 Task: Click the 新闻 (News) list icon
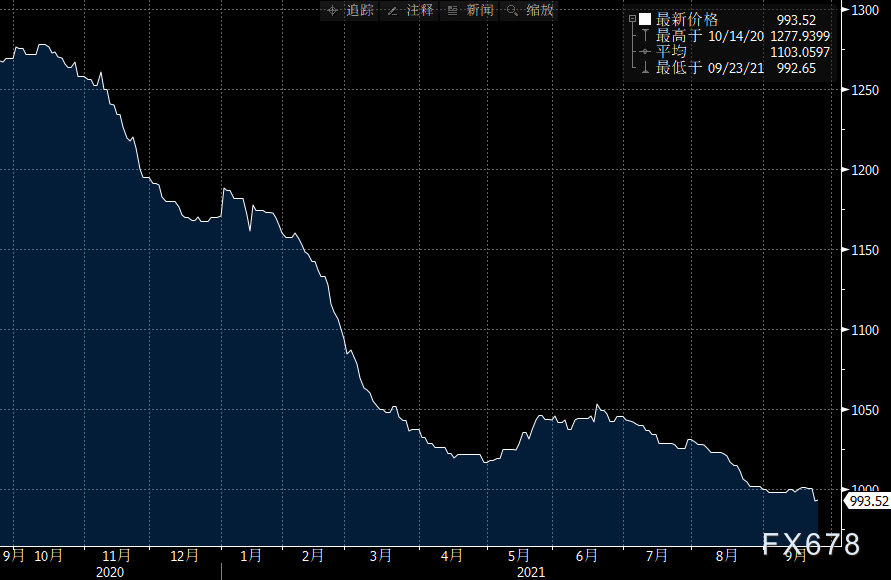point(453,10)
